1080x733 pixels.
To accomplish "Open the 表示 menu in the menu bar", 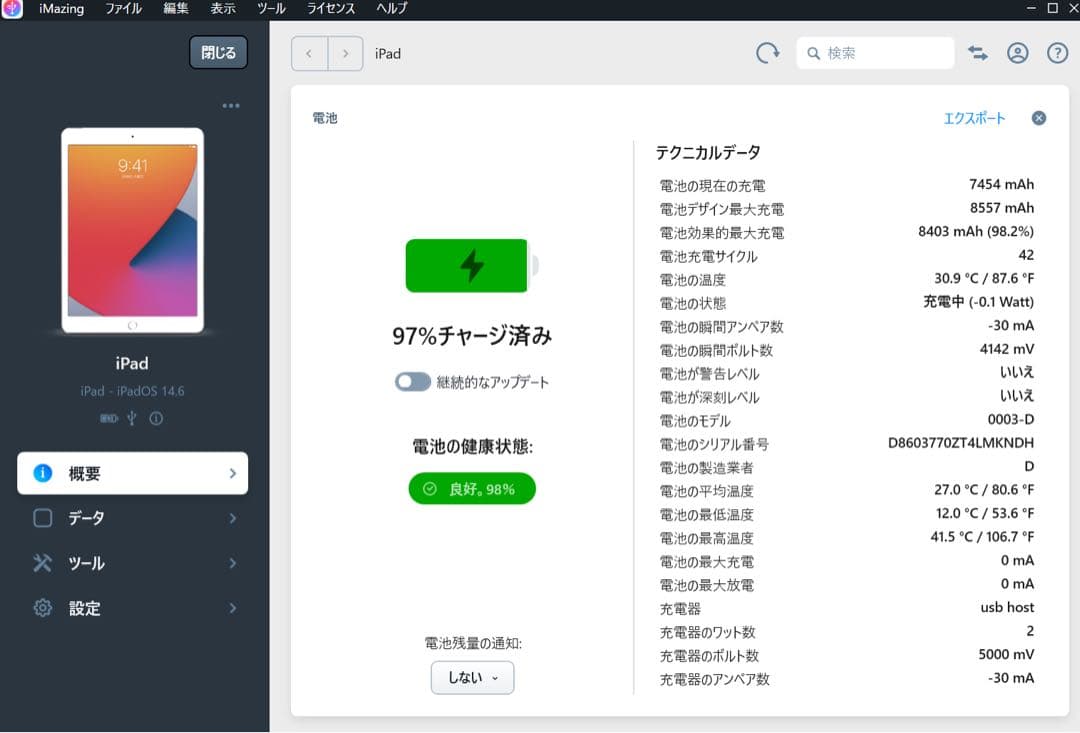I will pos(222,9).
